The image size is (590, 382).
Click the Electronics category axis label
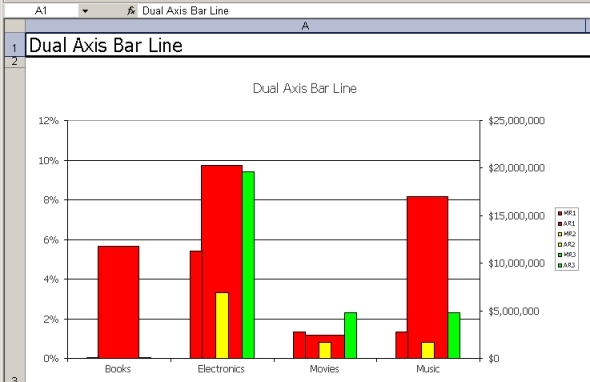221,369
